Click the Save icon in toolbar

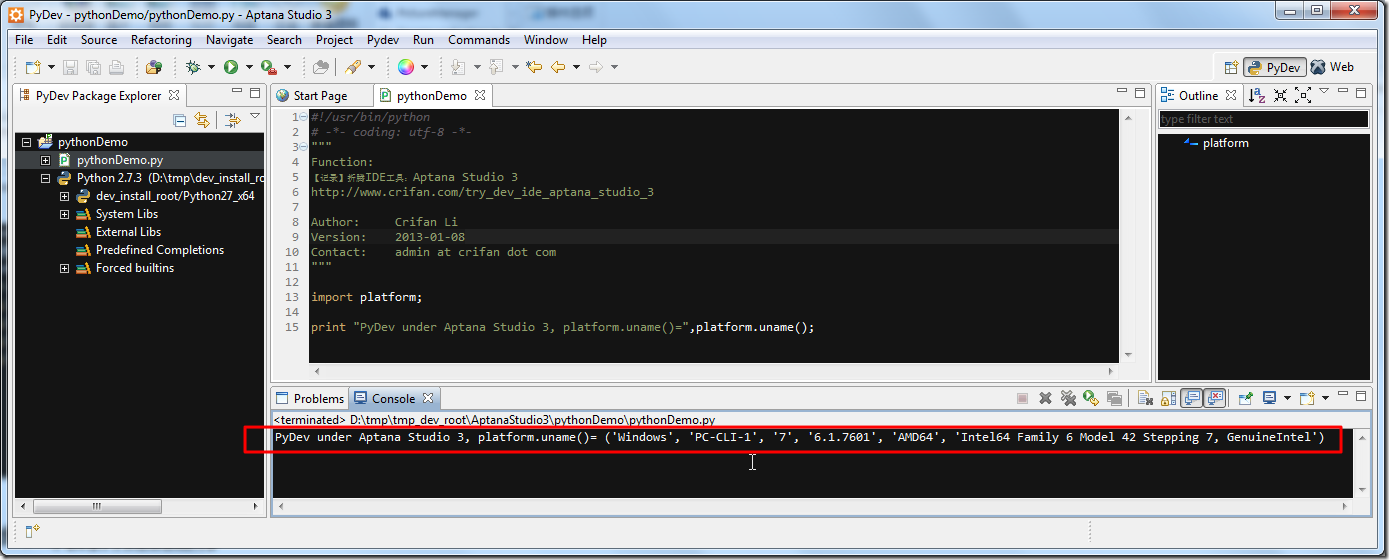70,67
